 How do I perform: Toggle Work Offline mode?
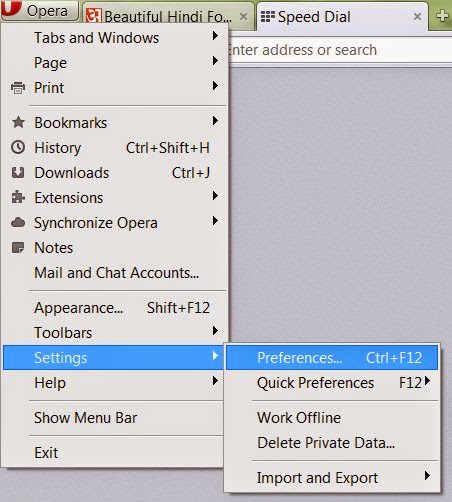click(332, 418)
